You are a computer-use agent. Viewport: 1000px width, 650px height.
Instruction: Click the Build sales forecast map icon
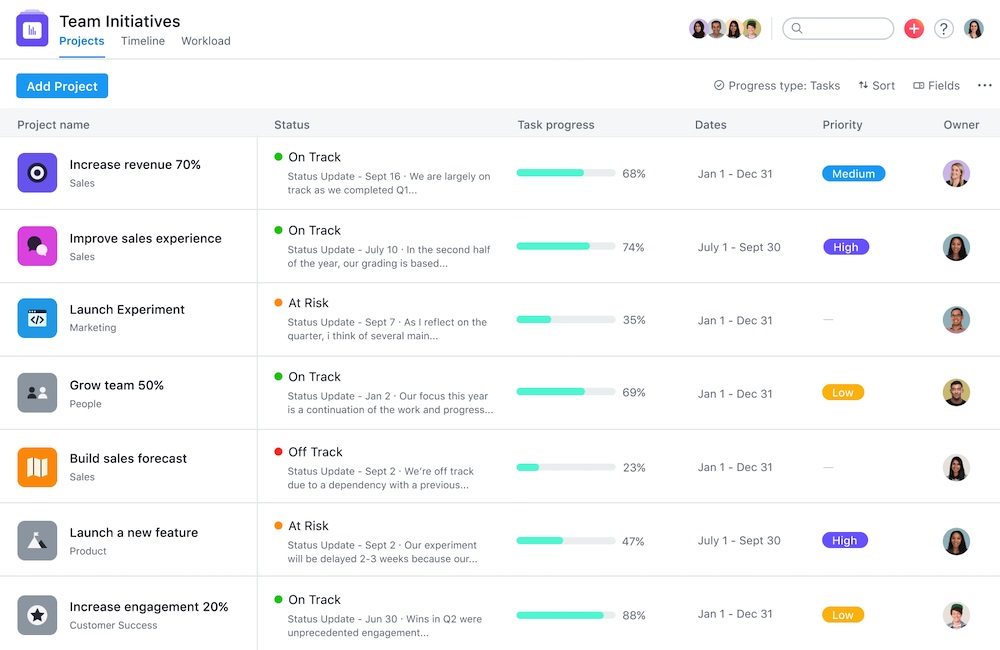click(x=37, y=467)
